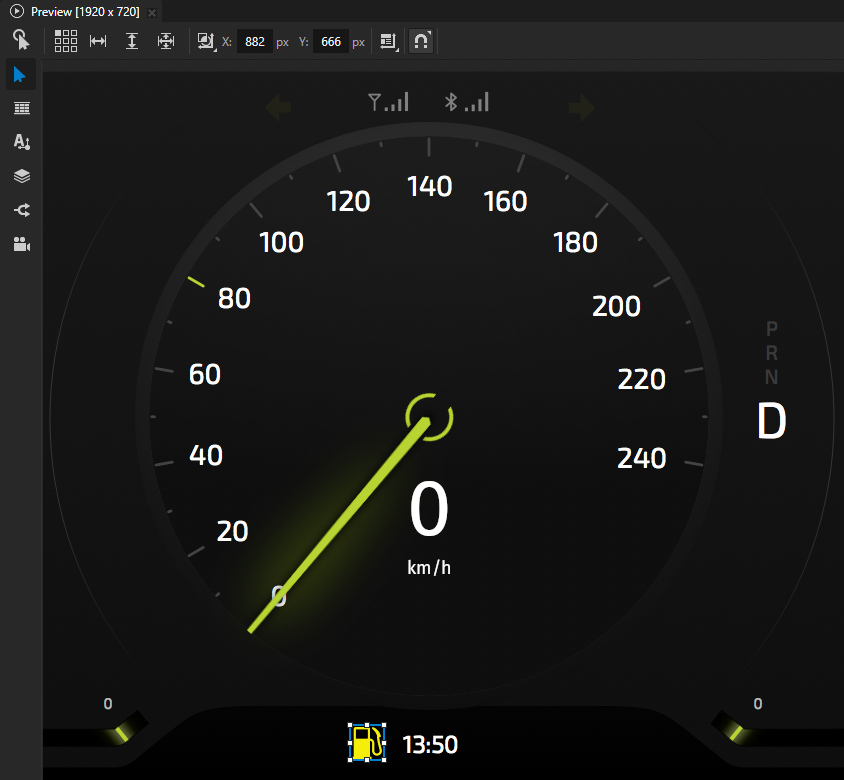This screenshot has width=844, height=780.
Task: Click the fit-to-height icon in toolbar
Action: [131, 41]
